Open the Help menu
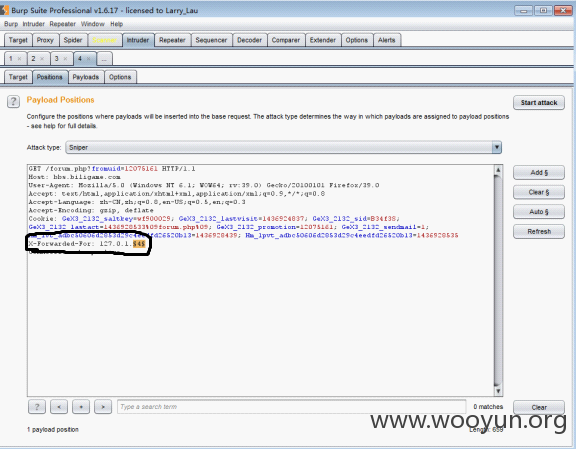 coord(116,24)
